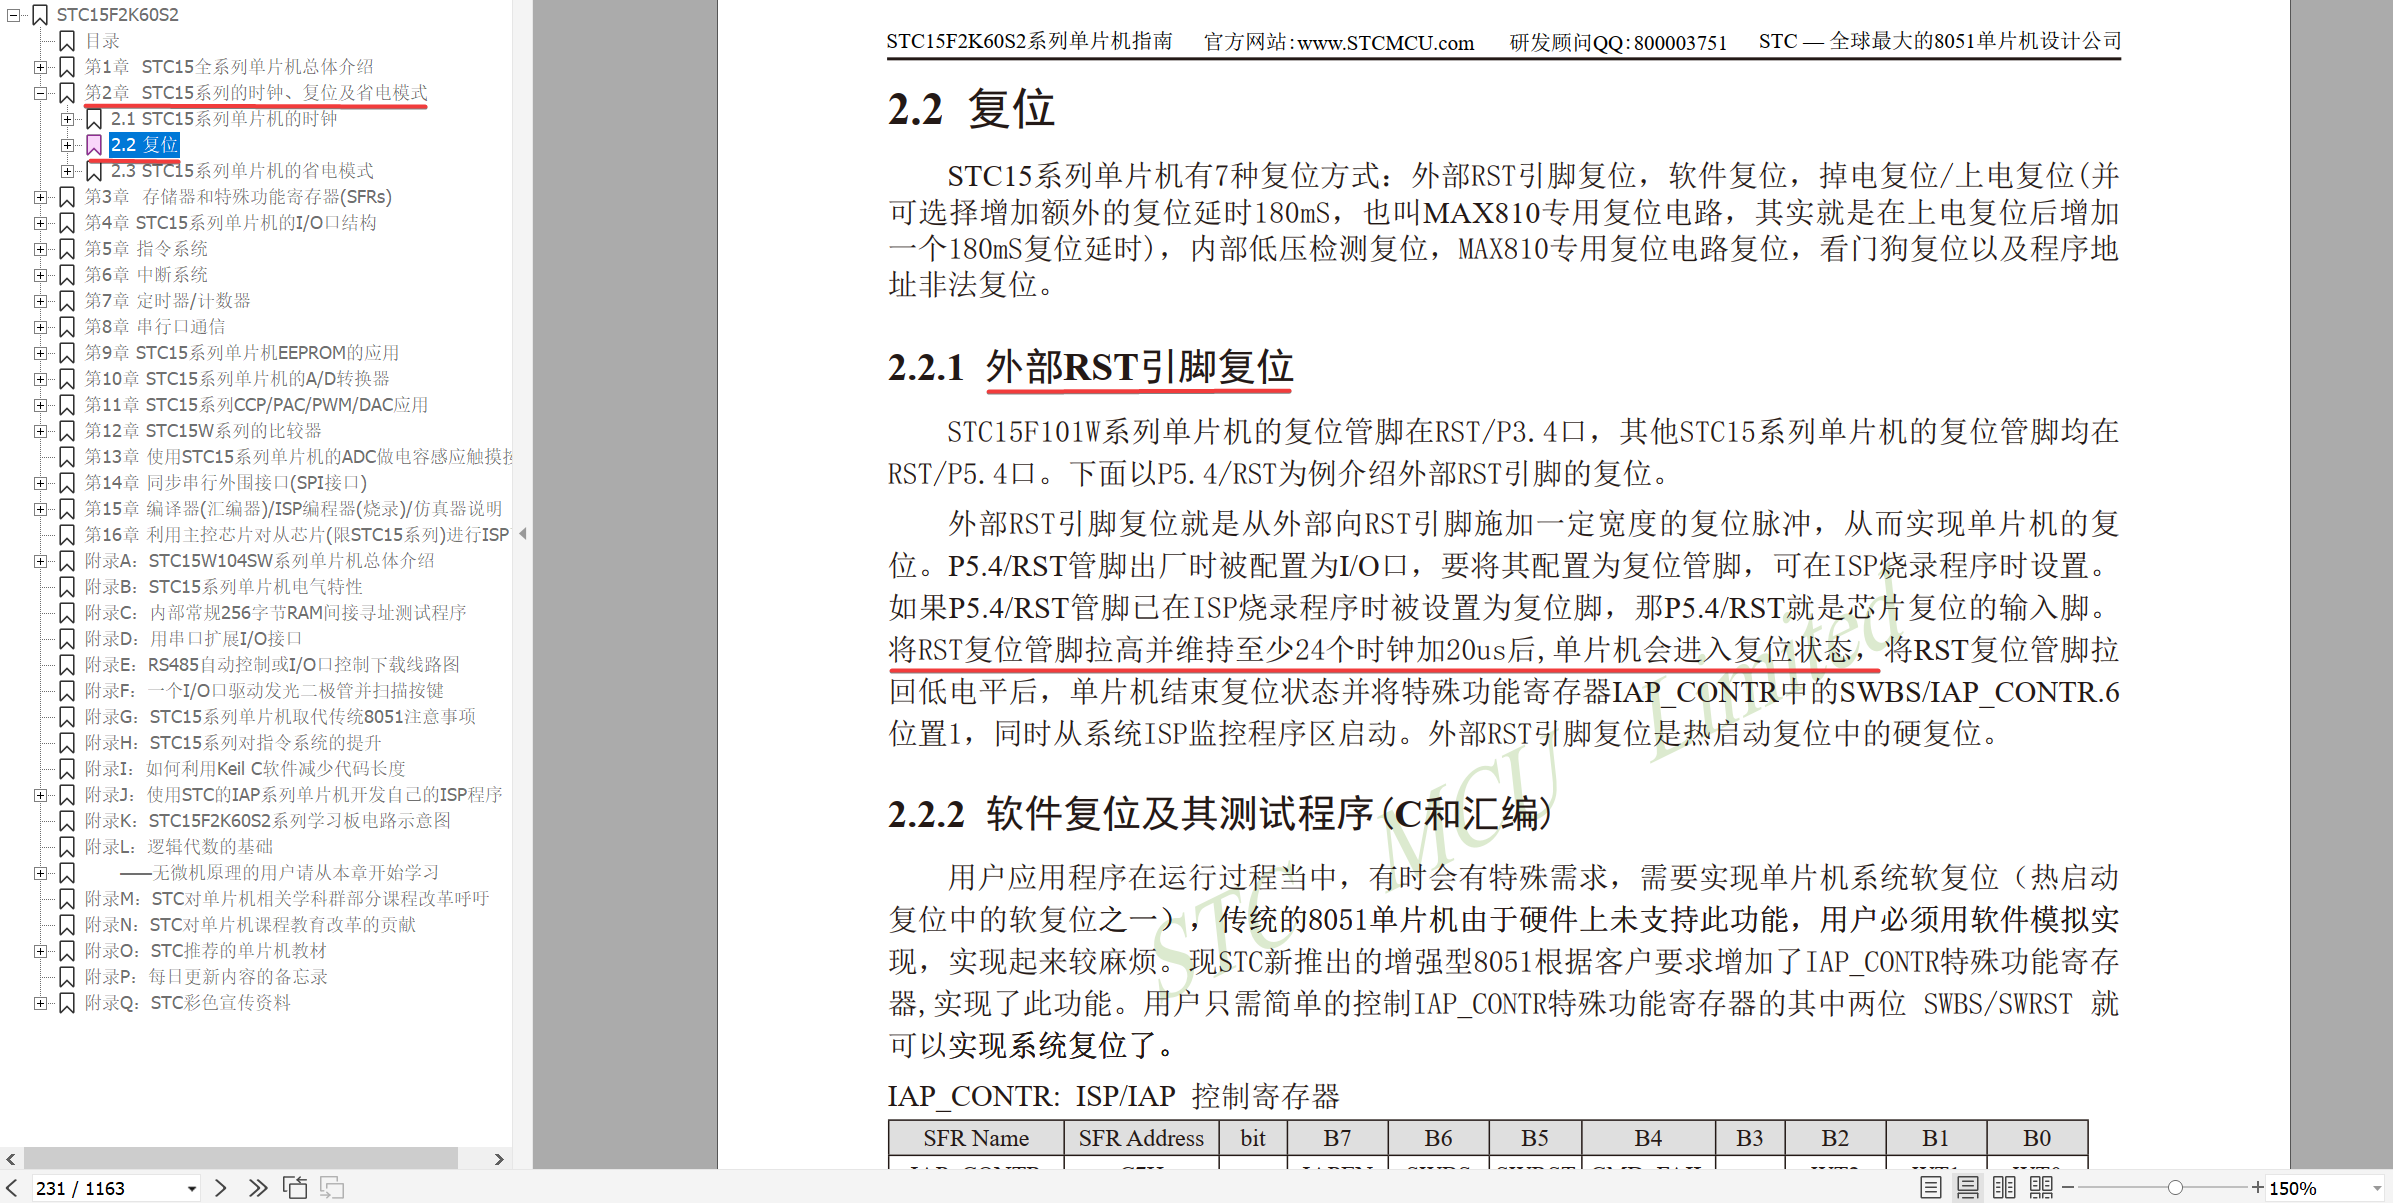Viewport: 2393px width, 1203px height.
Task: Click the pink bookmark icon of 2.2 复位
Action: tap(94, 145)
